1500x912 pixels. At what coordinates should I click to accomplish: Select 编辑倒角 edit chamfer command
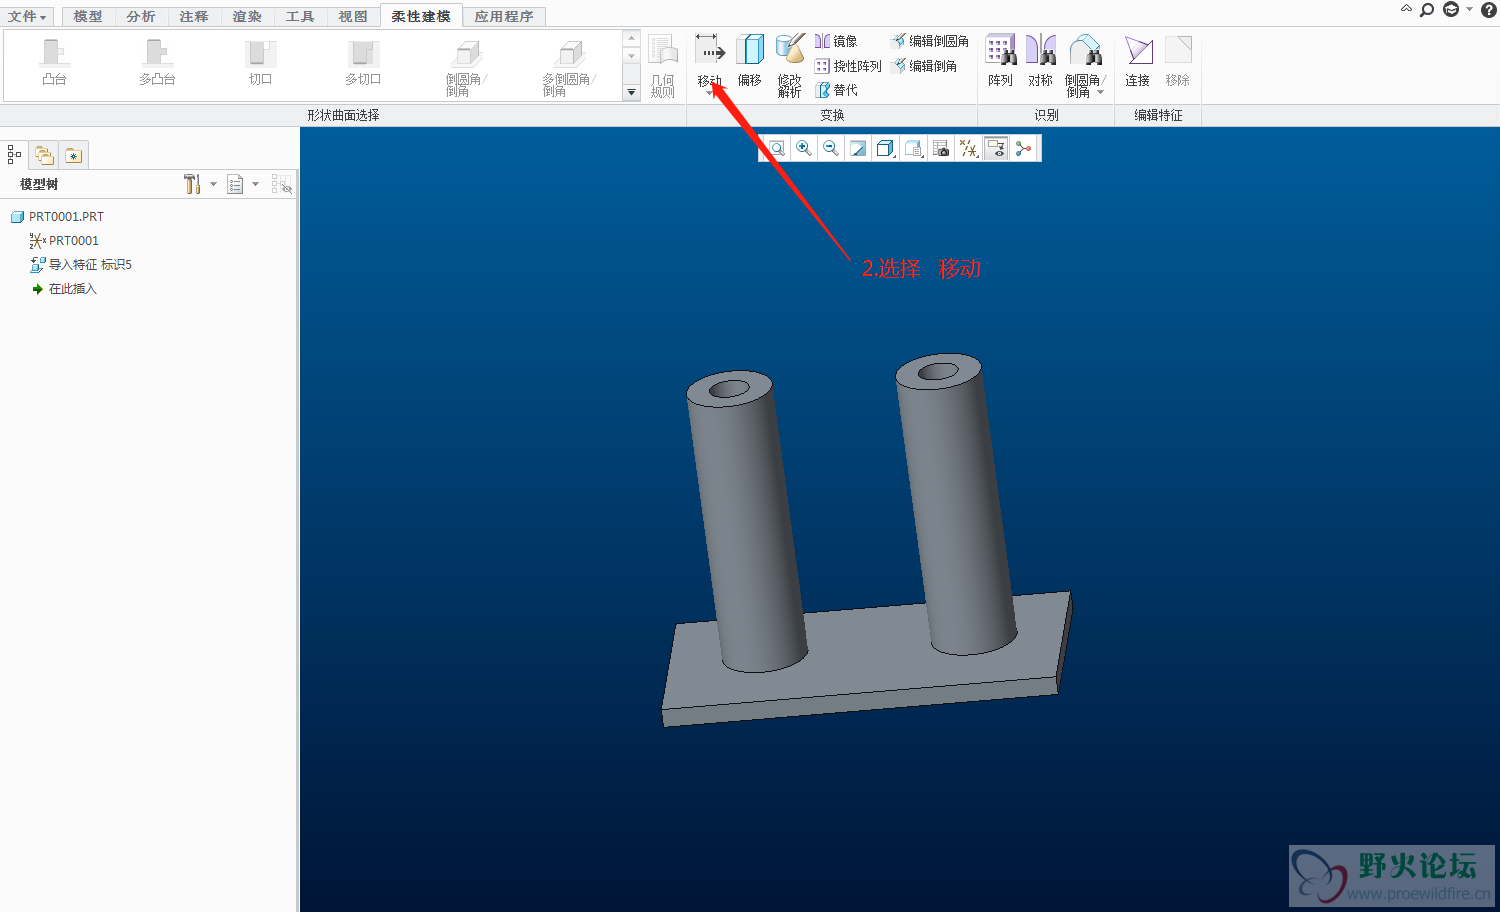click(925, 66)
